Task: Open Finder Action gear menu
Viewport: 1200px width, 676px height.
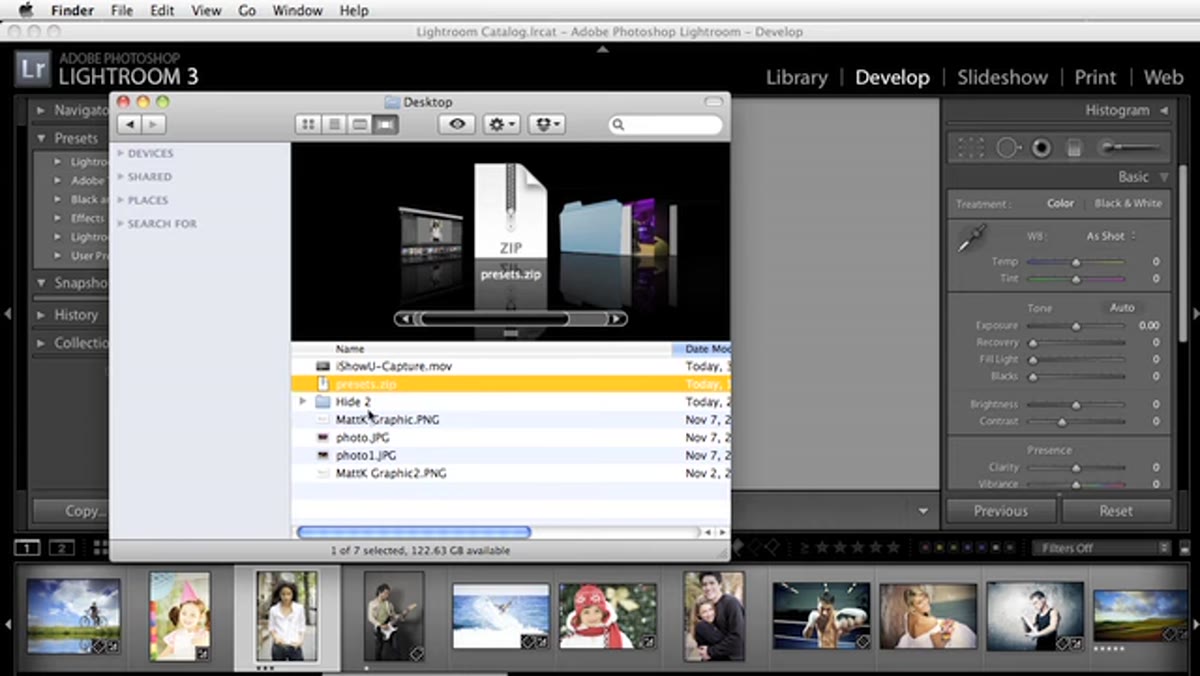Action: pyautogui.click(x=501, y=124)
